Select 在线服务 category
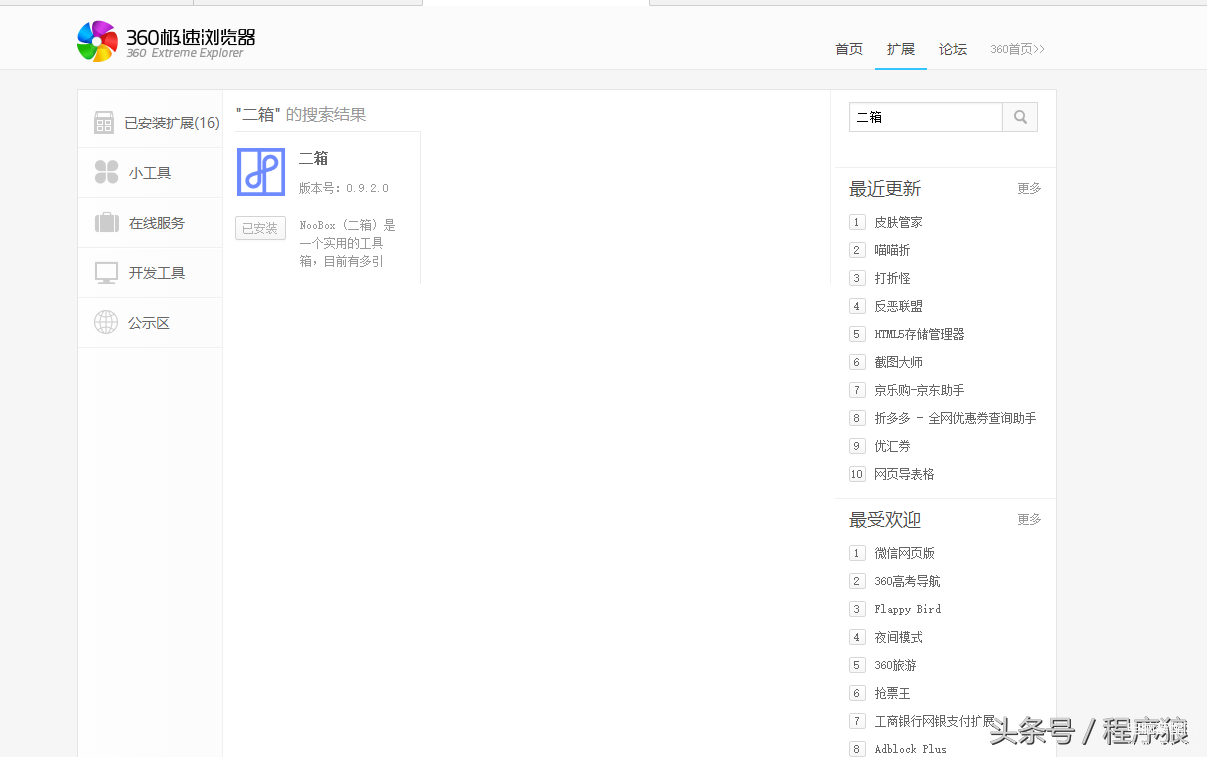This screenshot has height=757, width=1207. coord(157,223)
